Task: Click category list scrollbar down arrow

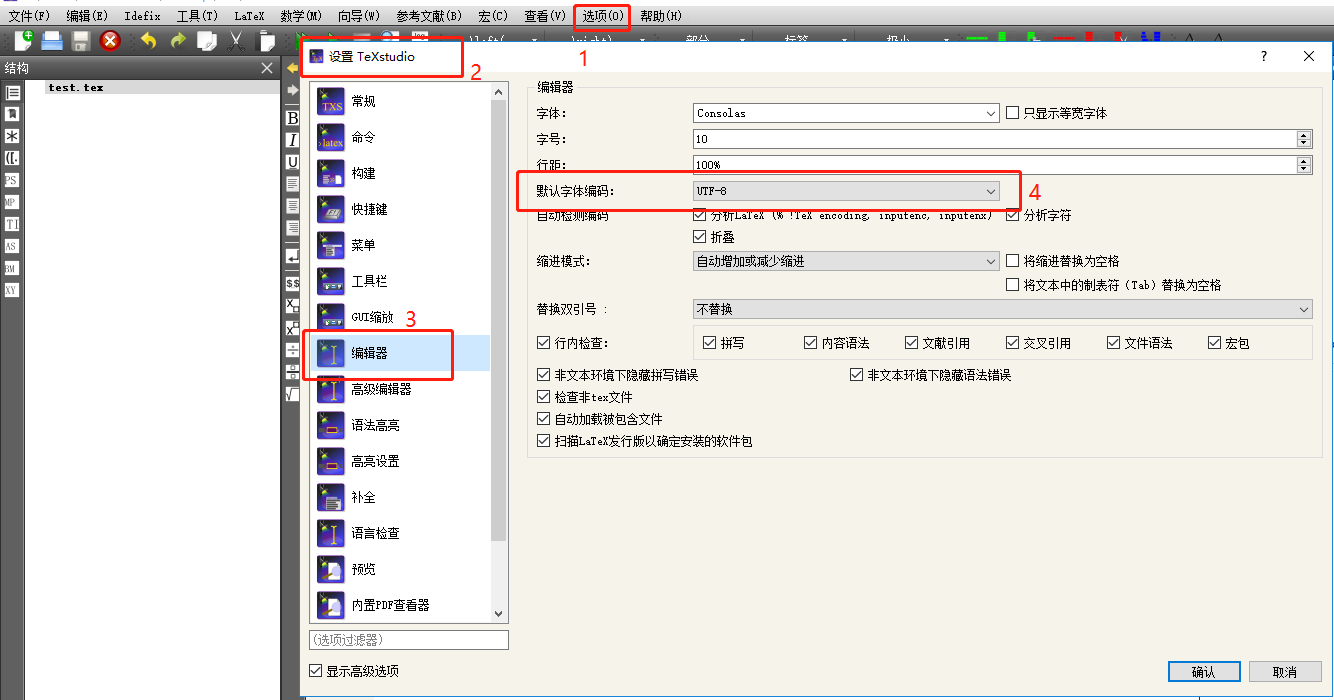Action: (x=499, y=614)
